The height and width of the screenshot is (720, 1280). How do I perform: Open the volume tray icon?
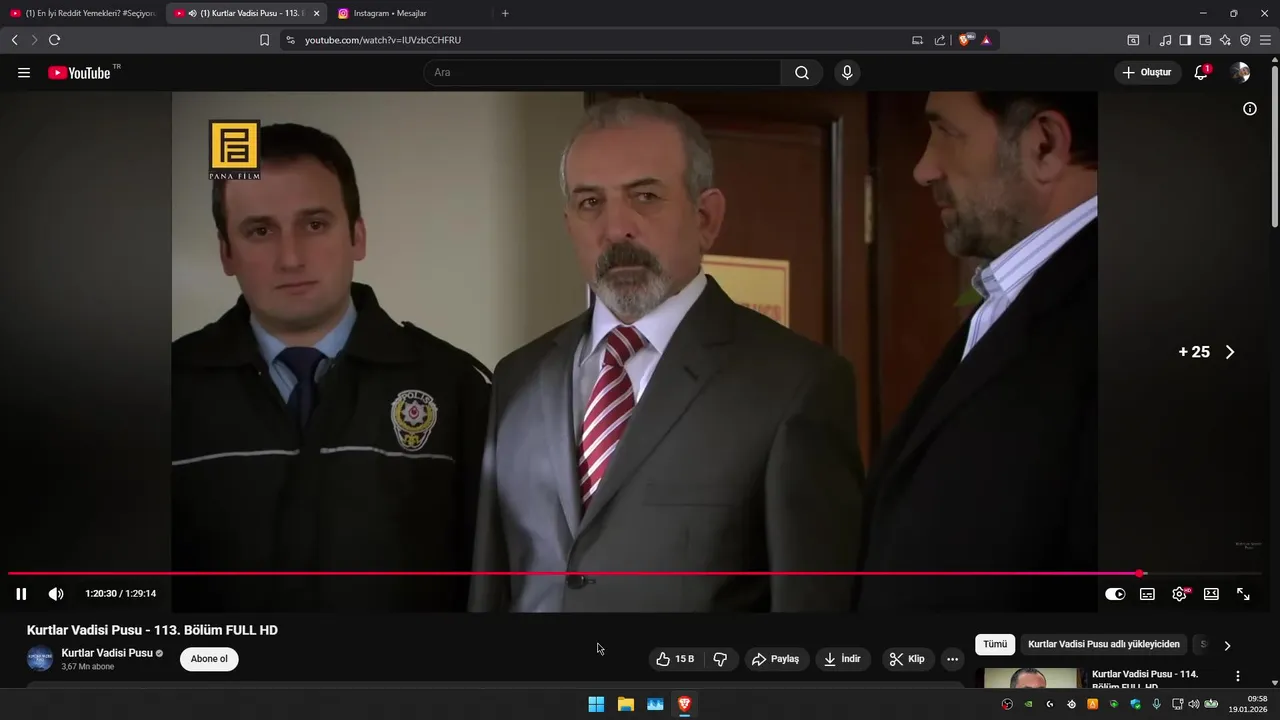(1193, 704)
